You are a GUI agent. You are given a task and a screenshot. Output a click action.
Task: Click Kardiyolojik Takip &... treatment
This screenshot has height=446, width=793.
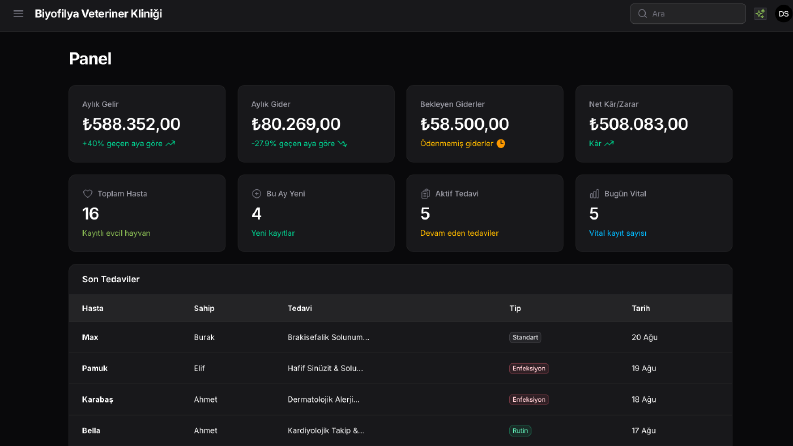(326, 431)
